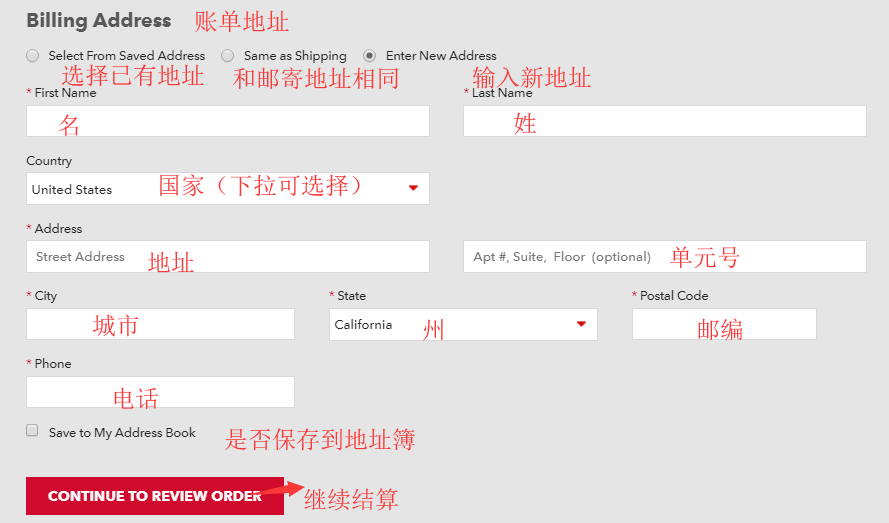
Task: Open the State dropdown showing California
Action: [463, 324]
